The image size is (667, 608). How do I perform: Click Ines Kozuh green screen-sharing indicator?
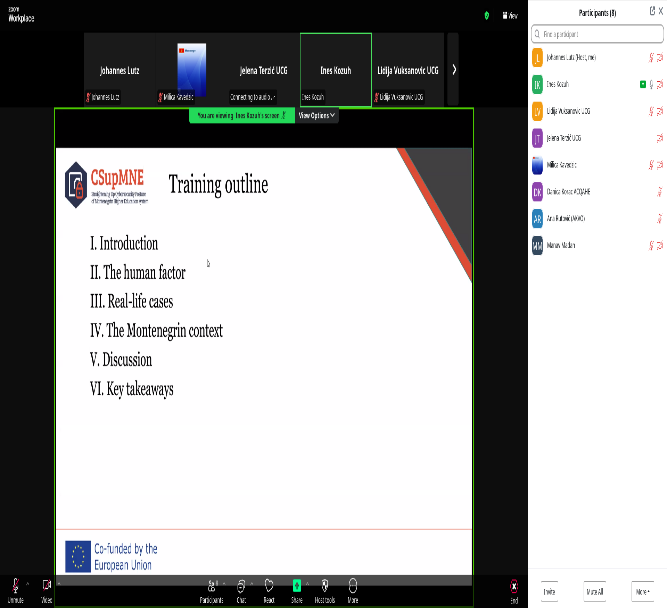(643, 84)
